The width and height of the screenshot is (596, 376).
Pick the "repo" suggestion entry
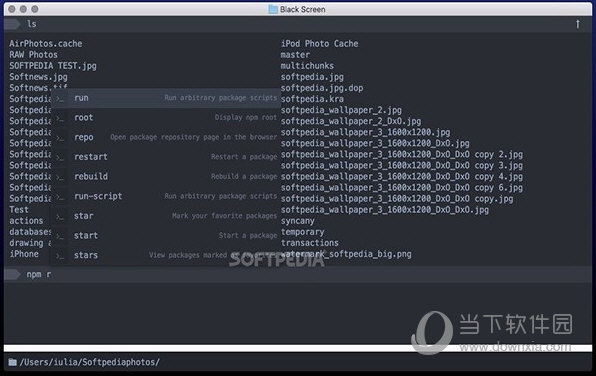coord(166,137)
